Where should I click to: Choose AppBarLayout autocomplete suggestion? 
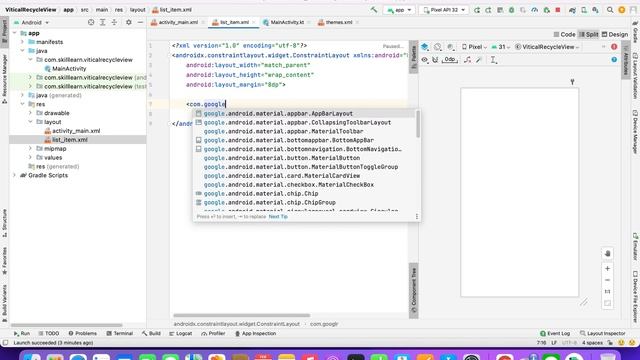(x=304, y=113)
